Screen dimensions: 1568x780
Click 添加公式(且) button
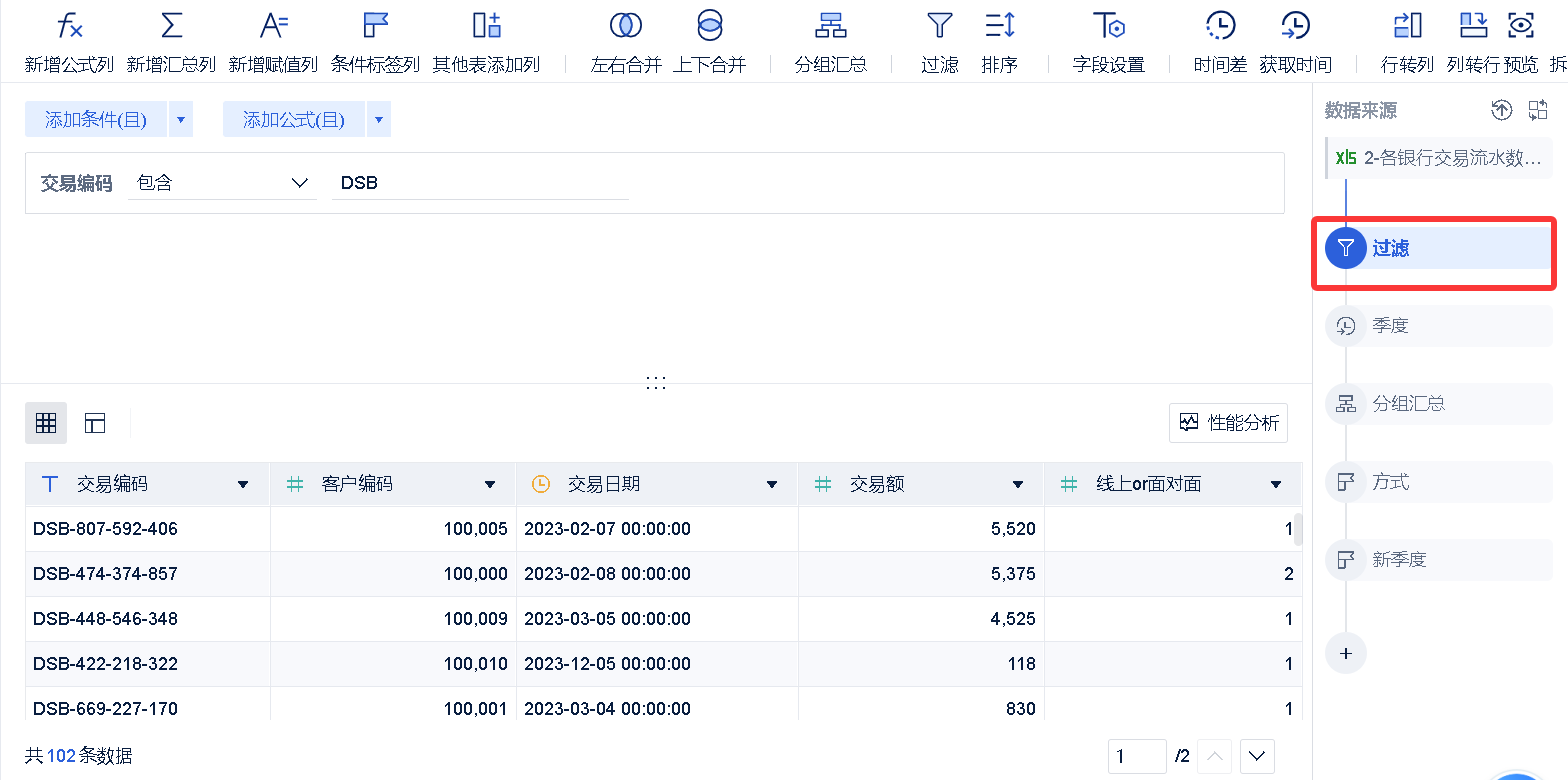tap(294, 120)
